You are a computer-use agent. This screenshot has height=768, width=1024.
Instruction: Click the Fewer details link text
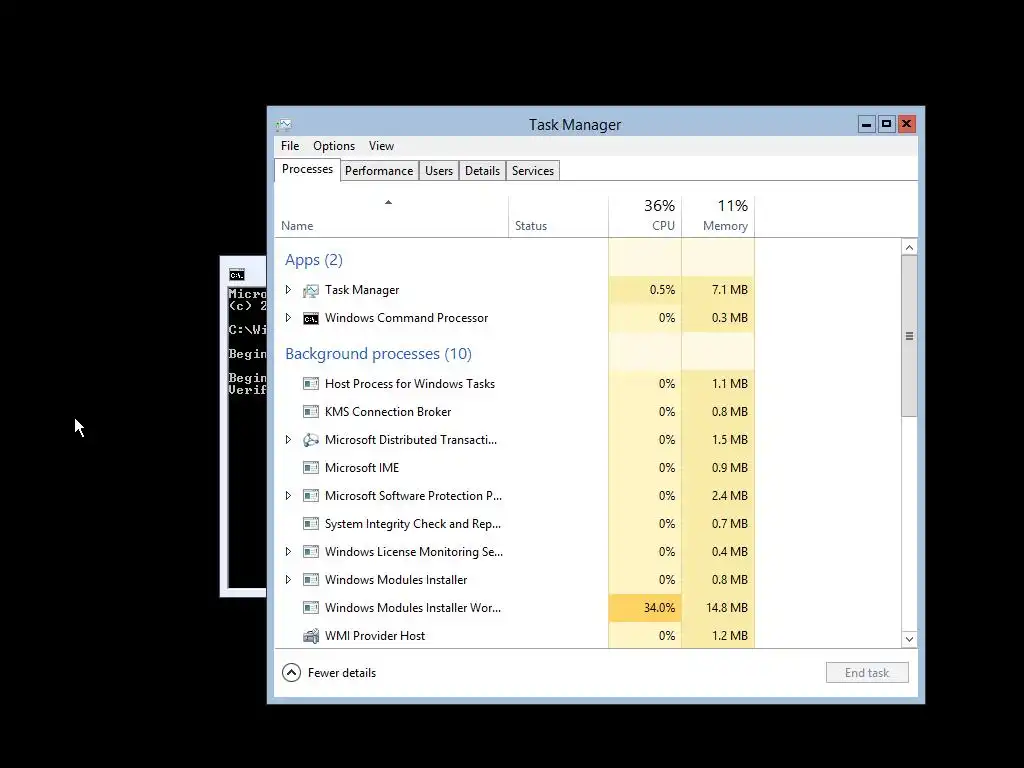click(x=342, y=673)
